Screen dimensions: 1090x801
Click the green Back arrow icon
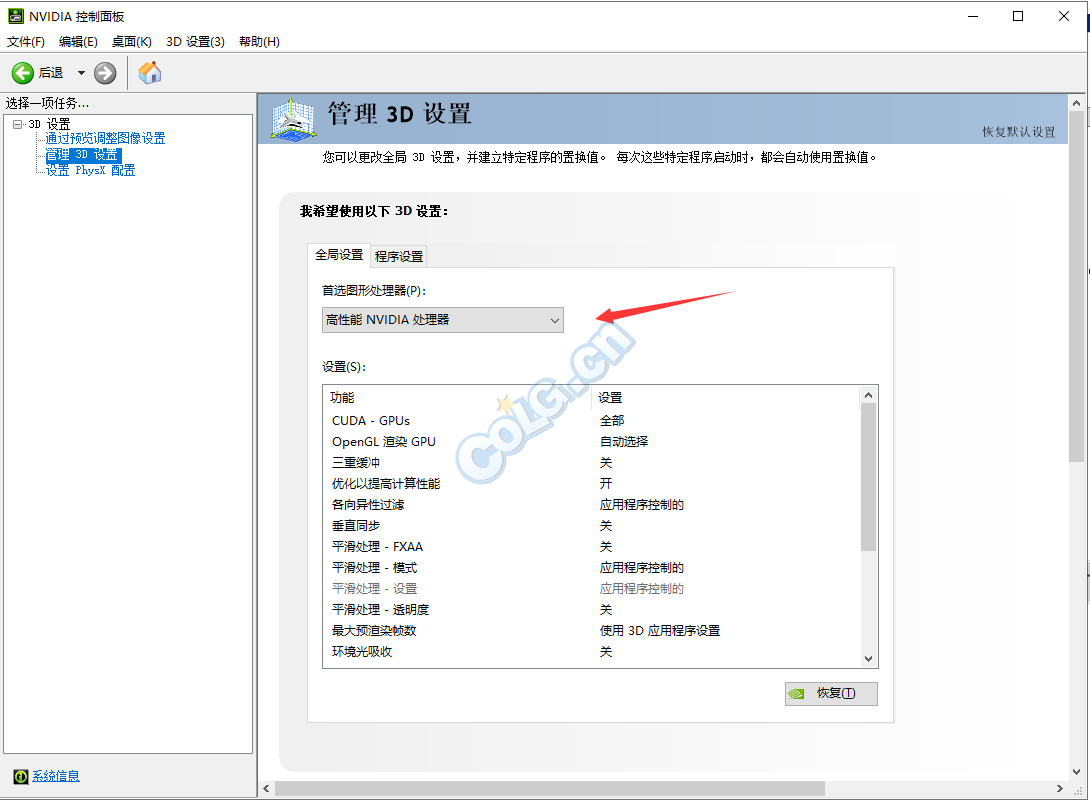pos(23,73)
